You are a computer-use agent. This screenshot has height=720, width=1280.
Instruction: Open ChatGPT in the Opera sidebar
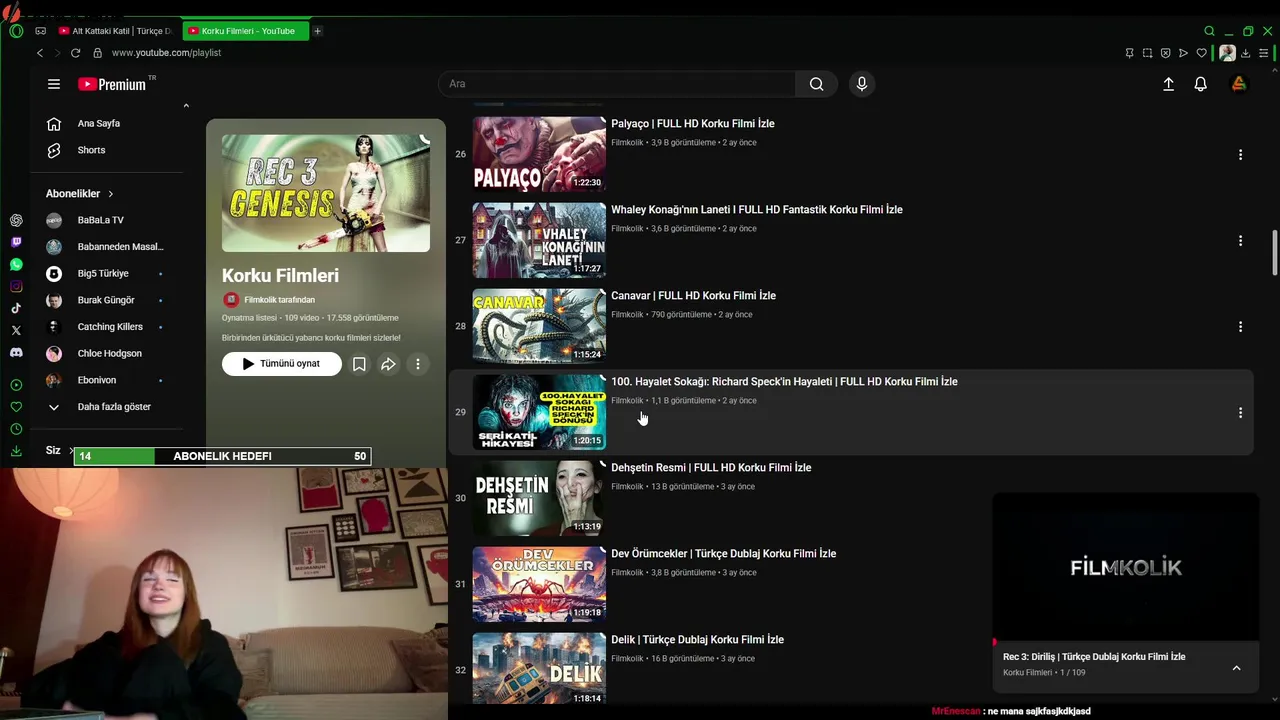click(16, 220)
